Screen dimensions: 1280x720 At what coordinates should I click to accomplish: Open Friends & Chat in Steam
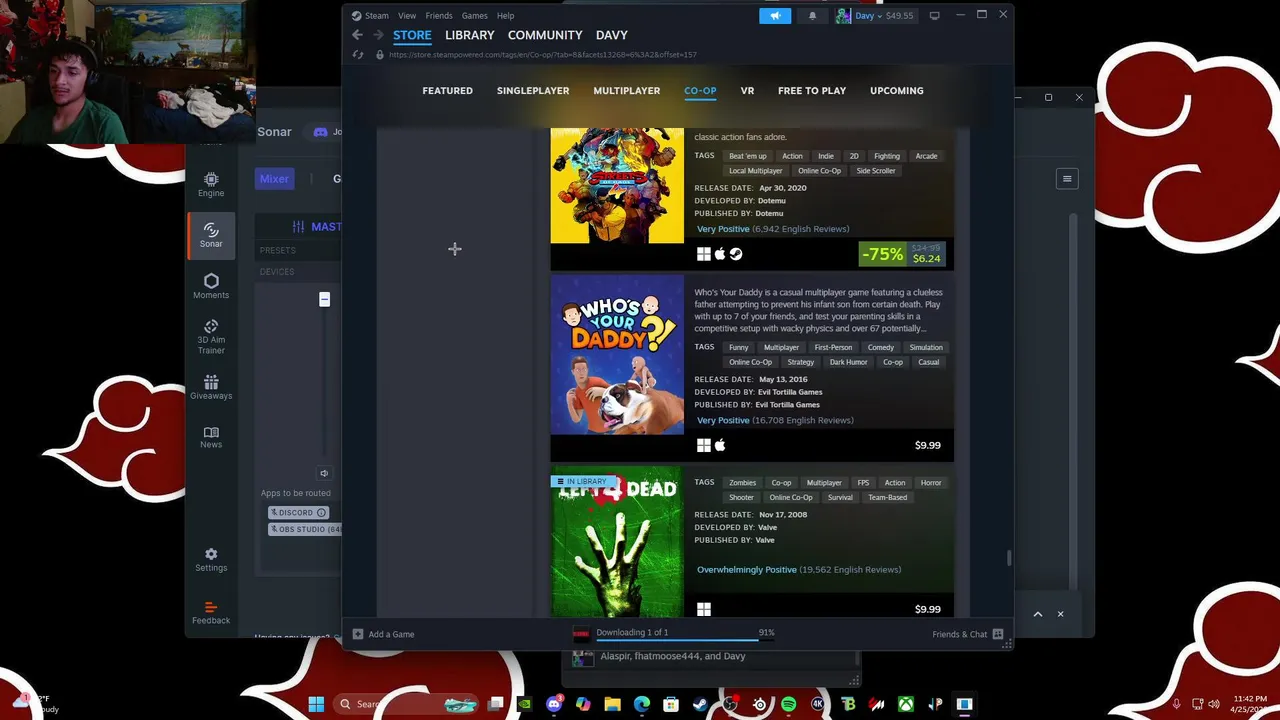pos(967,634)
